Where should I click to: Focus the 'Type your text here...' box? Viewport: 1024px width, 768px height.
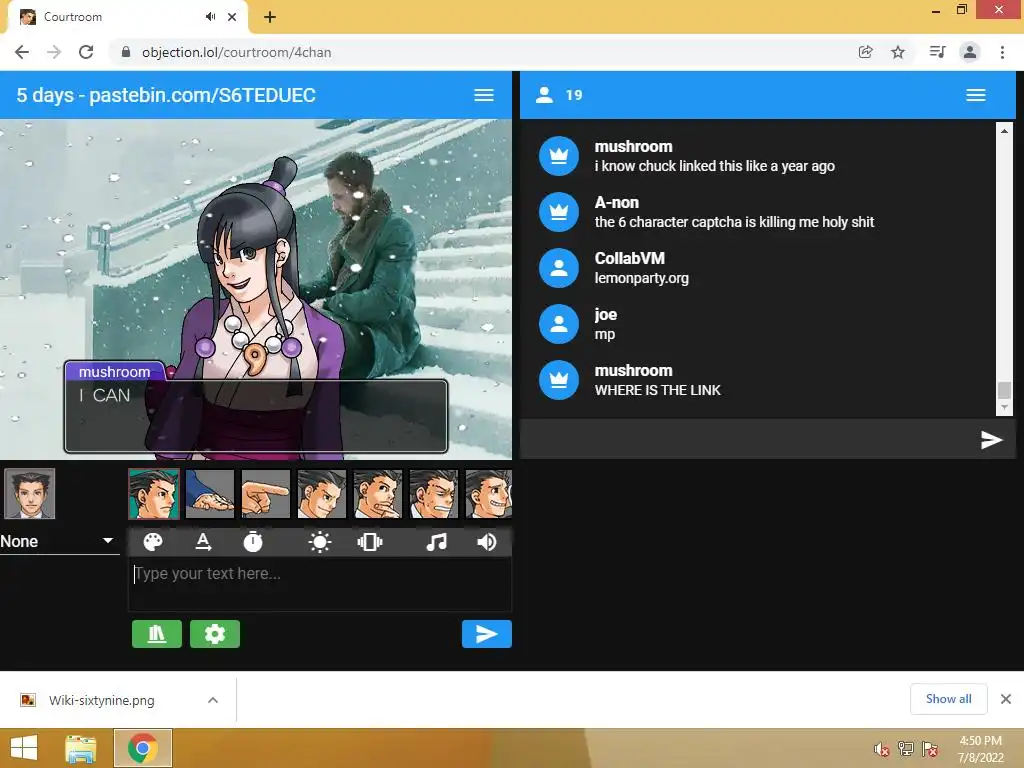319,584
